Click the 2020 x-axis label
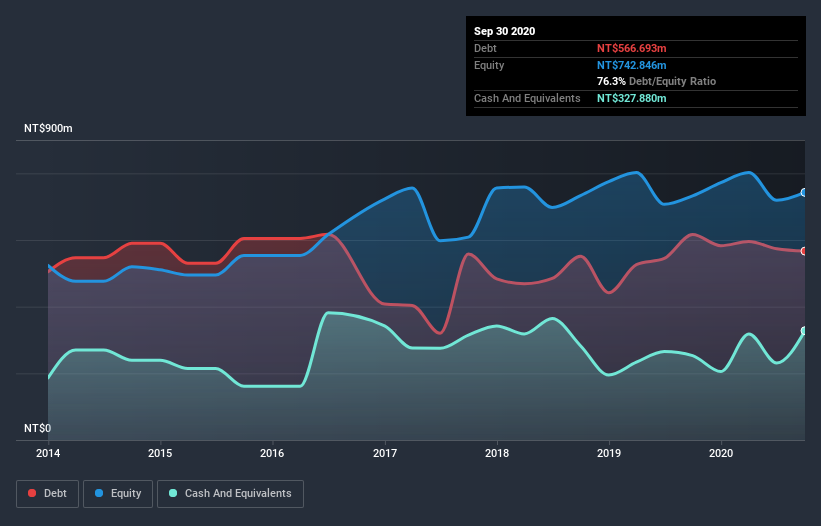The height and width of the screenshot is (526, 821). [x=721, y=453]
